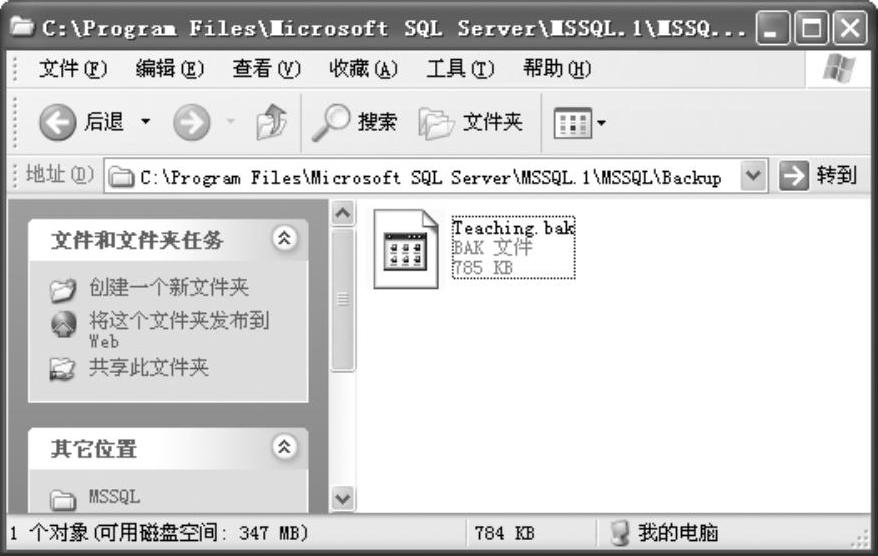This screenshot has width=878, height=556.
Task: Click the Forward arrow icon
Action: 192,122
